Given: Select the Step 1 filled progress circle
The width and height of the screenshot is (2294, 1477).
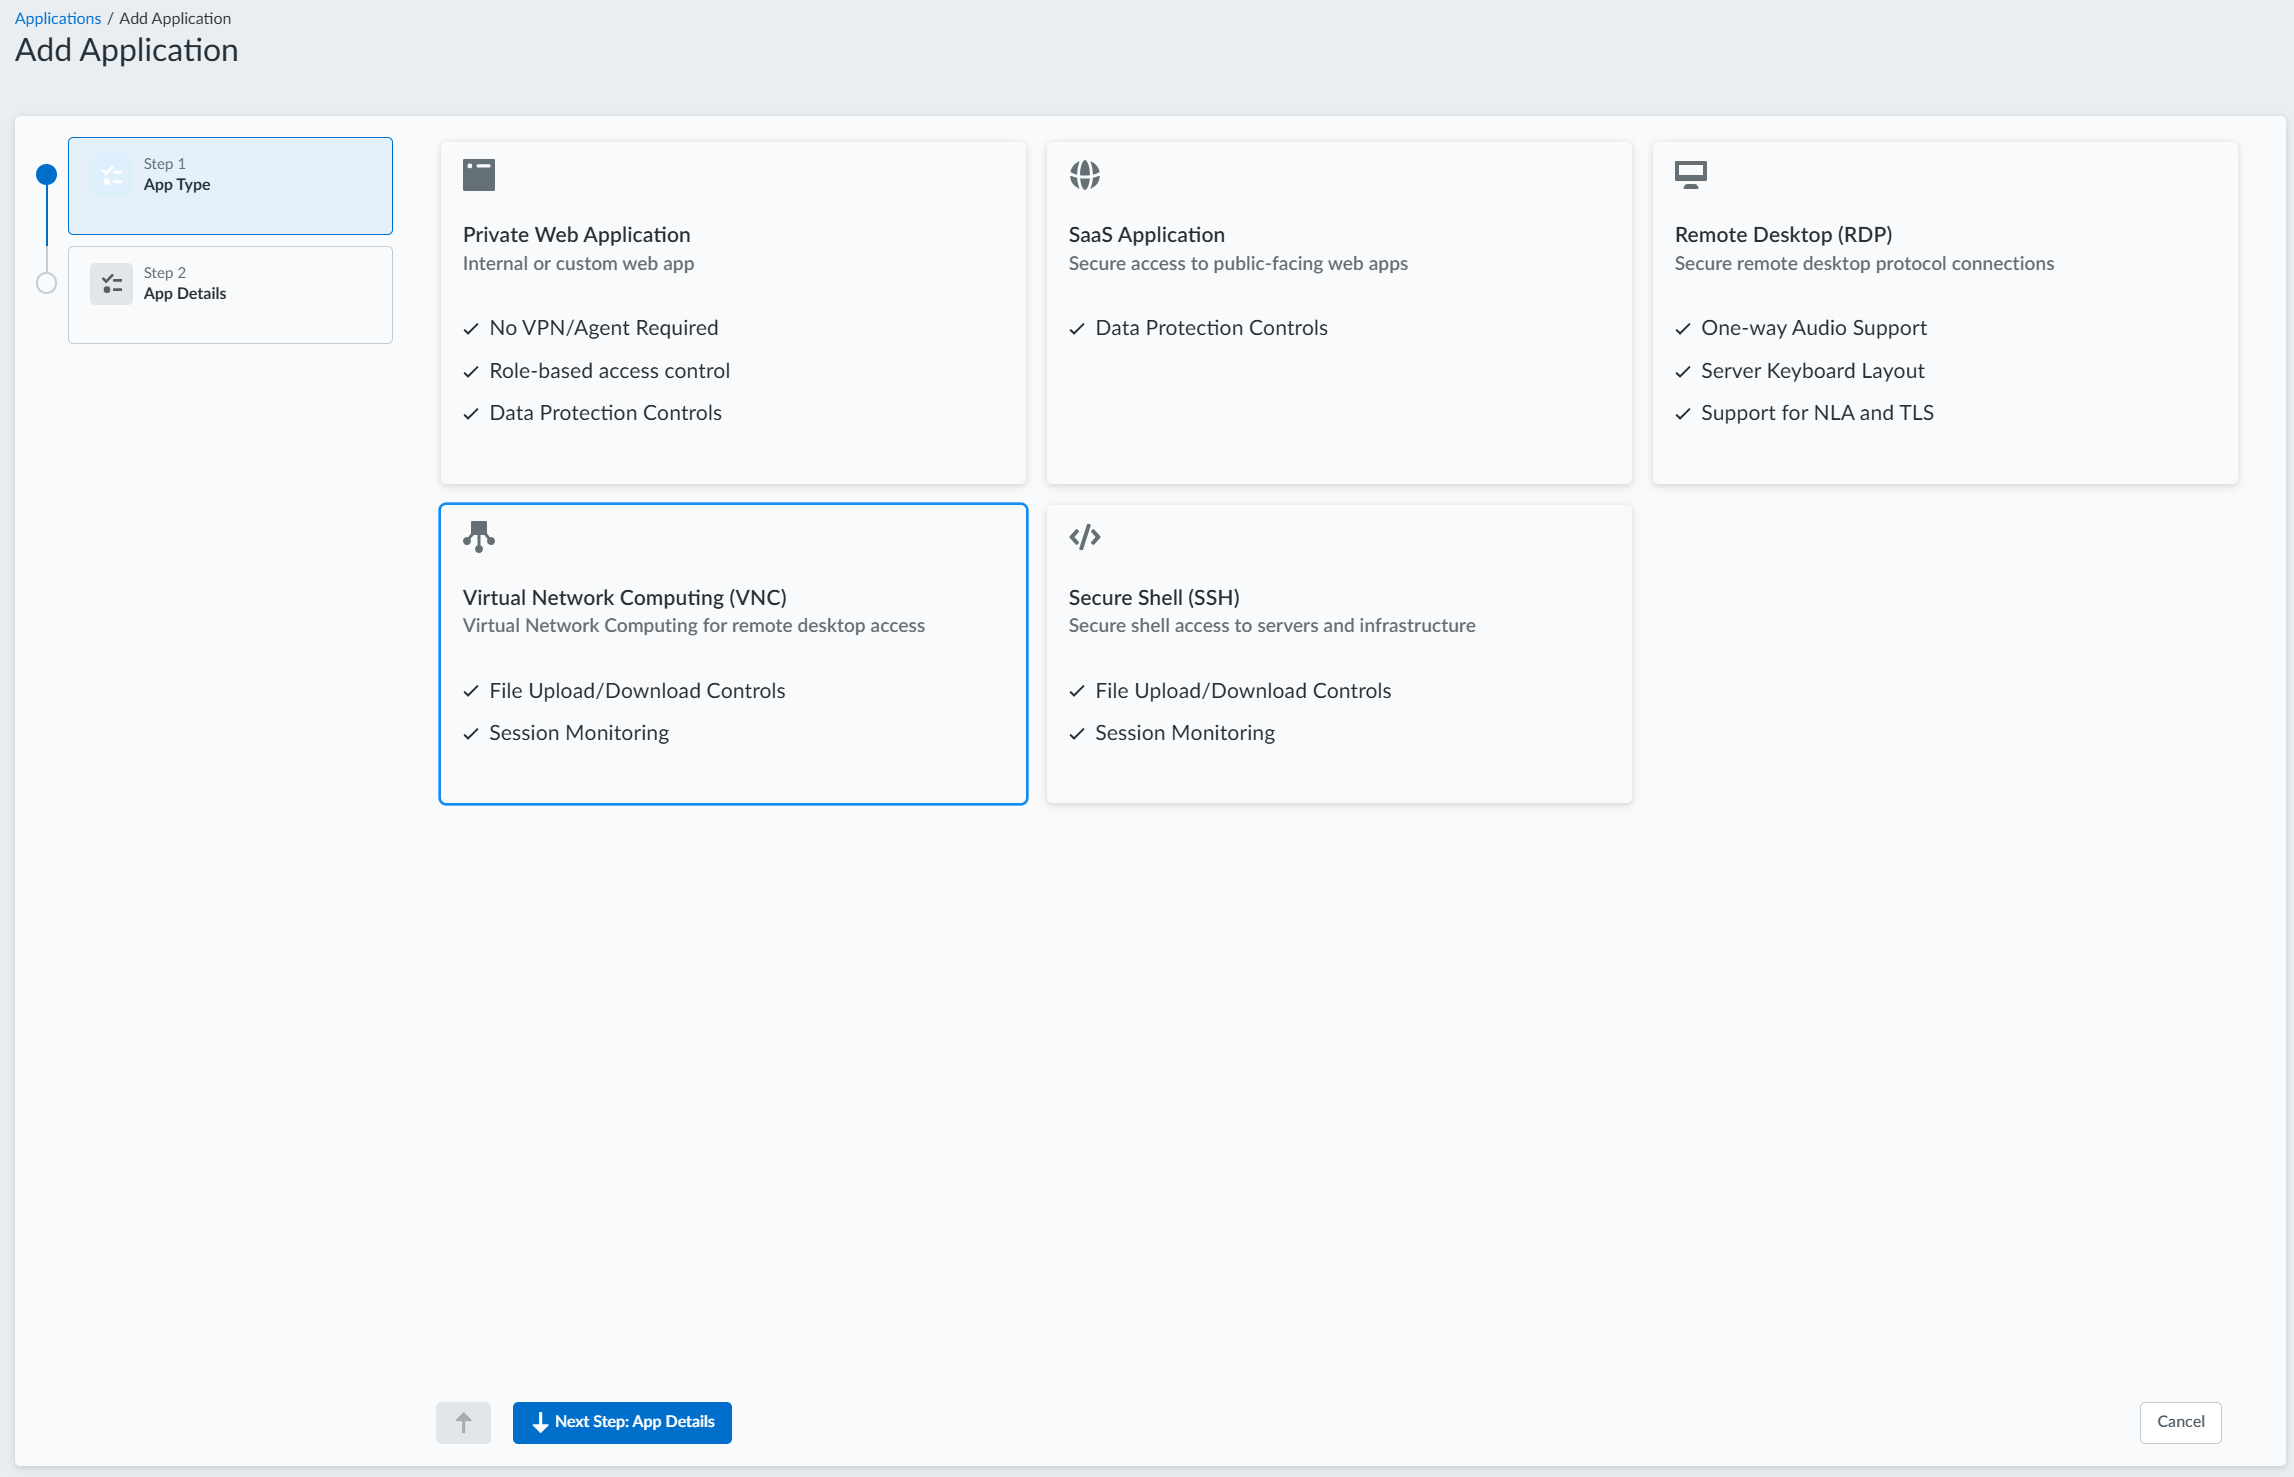Looking at the screenshot, I should (x=46, y=175).
